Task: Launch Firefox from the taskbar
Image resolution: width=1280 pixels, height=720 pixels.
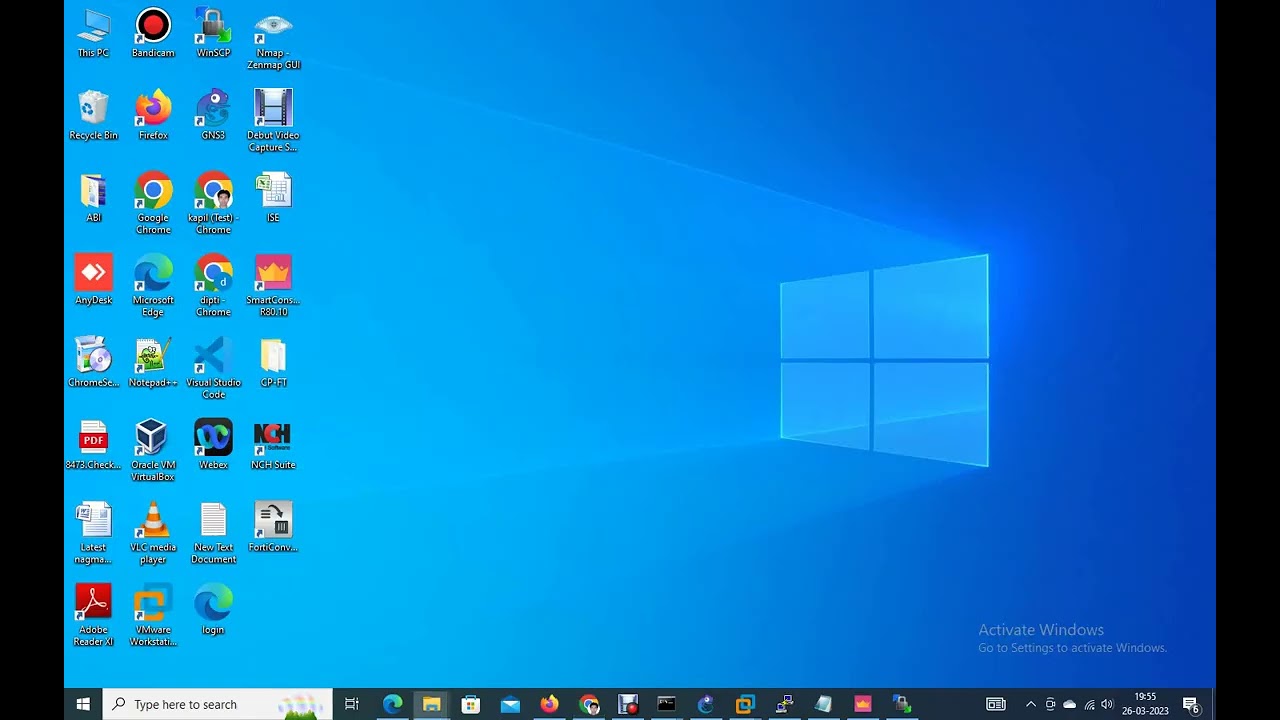Action: (549, 704)
